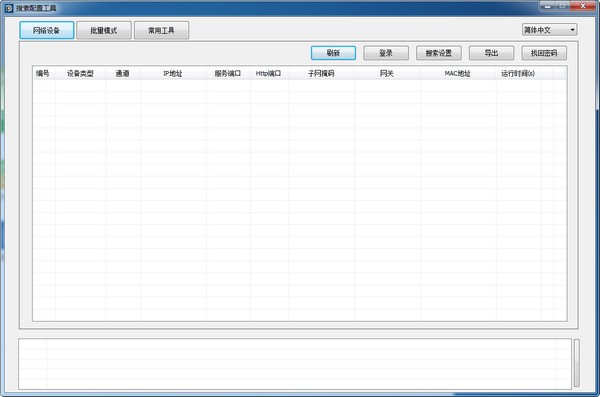Screen dimensions: 600x397
Task: Click the app icon in title bar
Action: (x=9, y=8)
